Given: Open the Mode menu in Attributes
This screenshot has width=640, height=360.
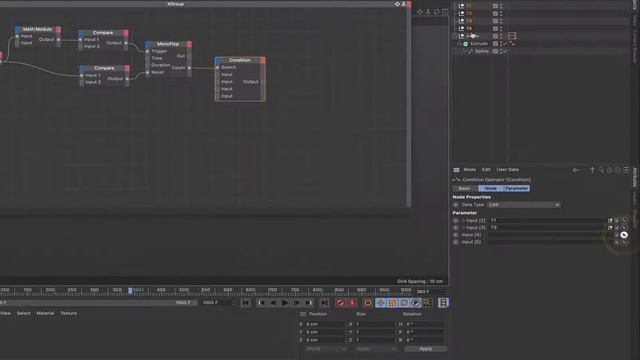Looking at the screenshot, I should point(469,170).
